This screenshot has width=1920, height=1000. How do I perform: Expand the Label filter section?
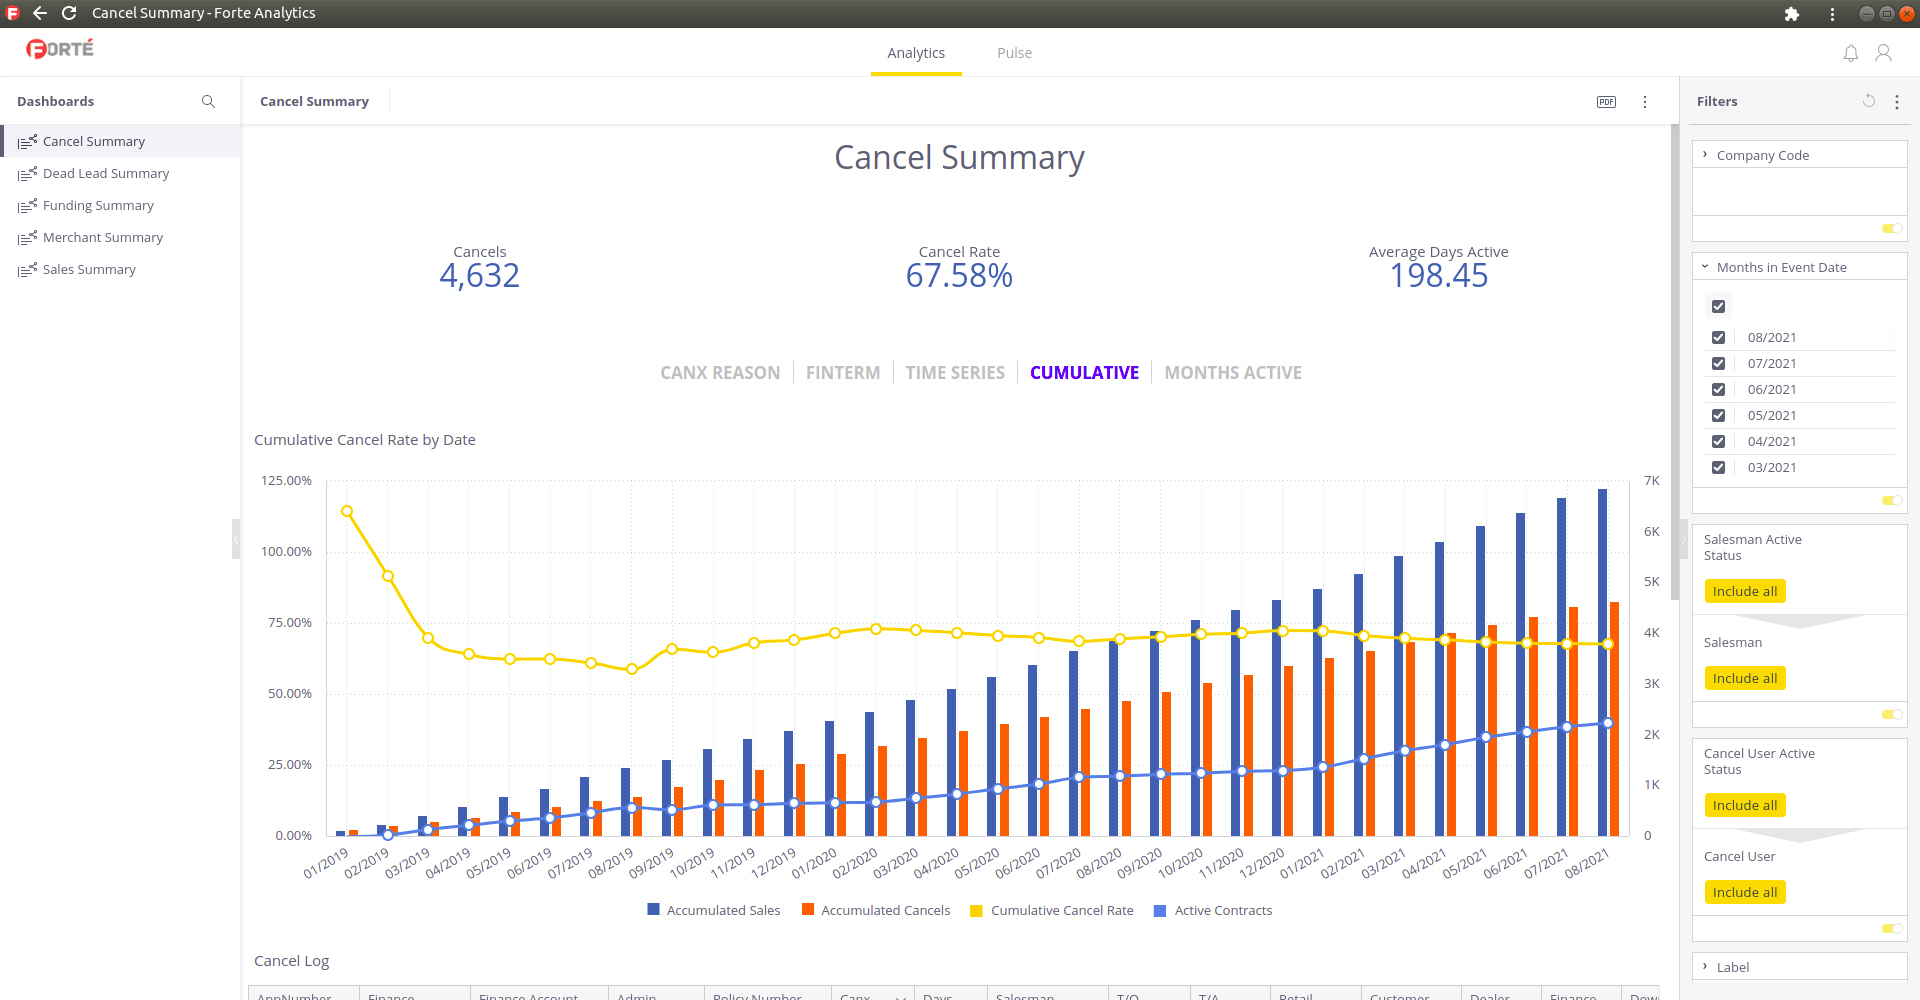pos(1705,967)
